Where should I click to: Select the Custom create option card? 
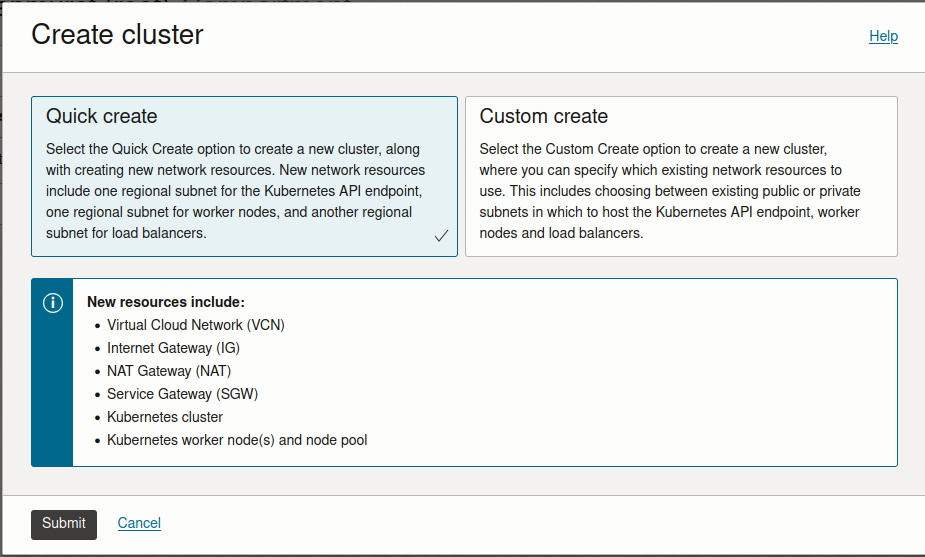point(681,176)
